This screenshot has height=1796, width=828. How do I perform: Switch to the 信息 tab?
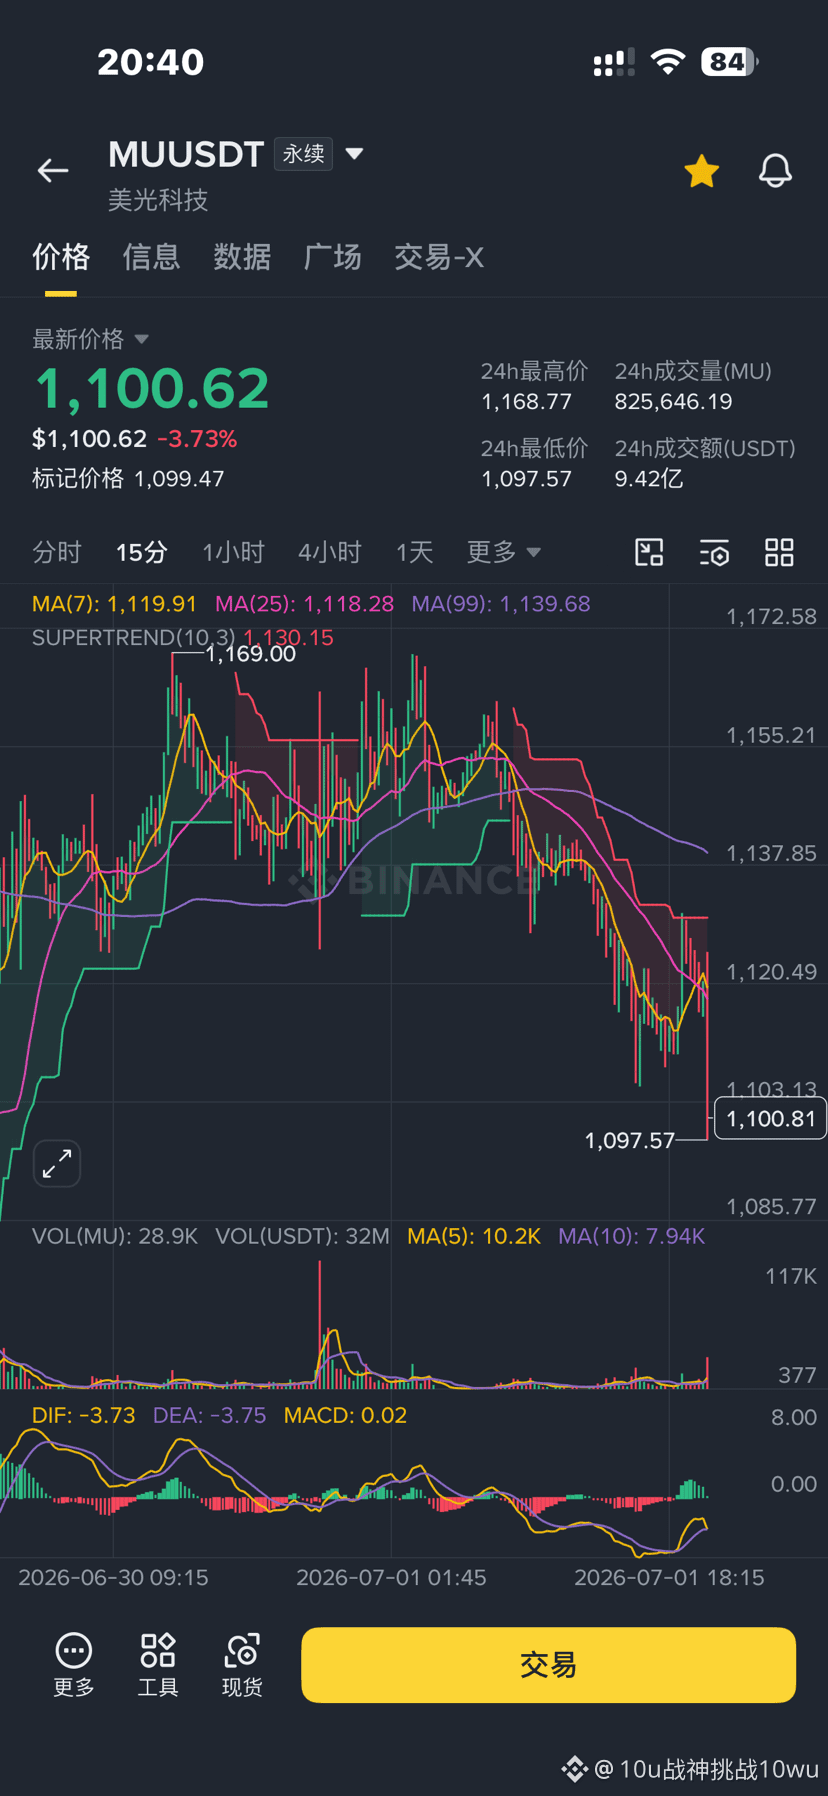tap(151, 257)
